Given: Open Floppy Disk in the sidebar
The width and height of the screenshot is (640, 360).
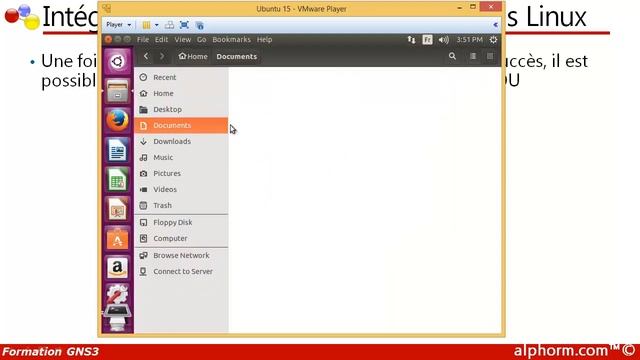Looking at the screenshot, I should (181, 222).
